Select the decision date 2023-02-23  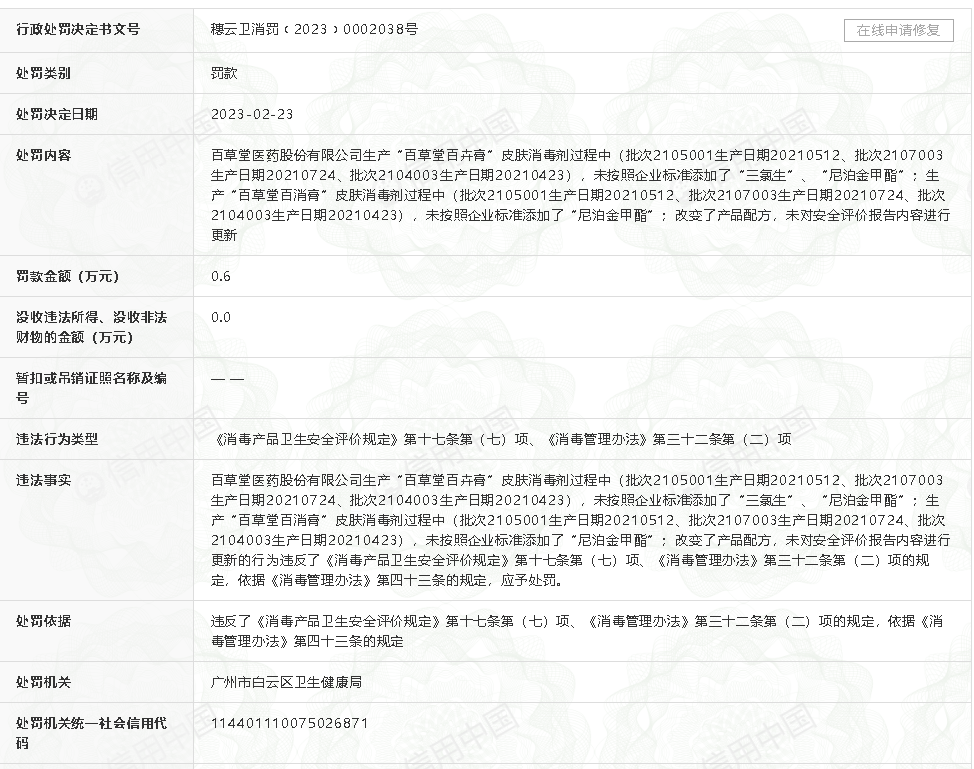coord(252,114)
